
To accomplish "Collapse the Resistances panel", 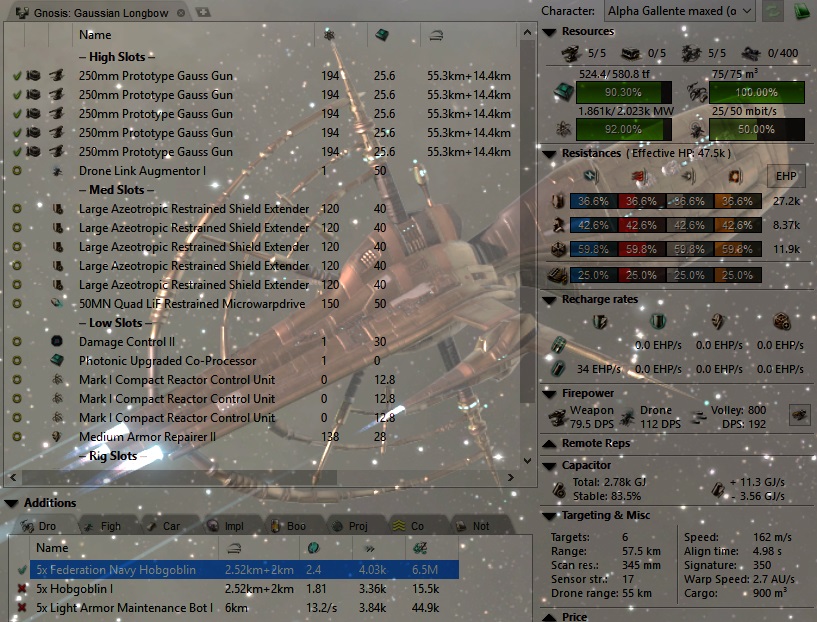I will (549, 154).
